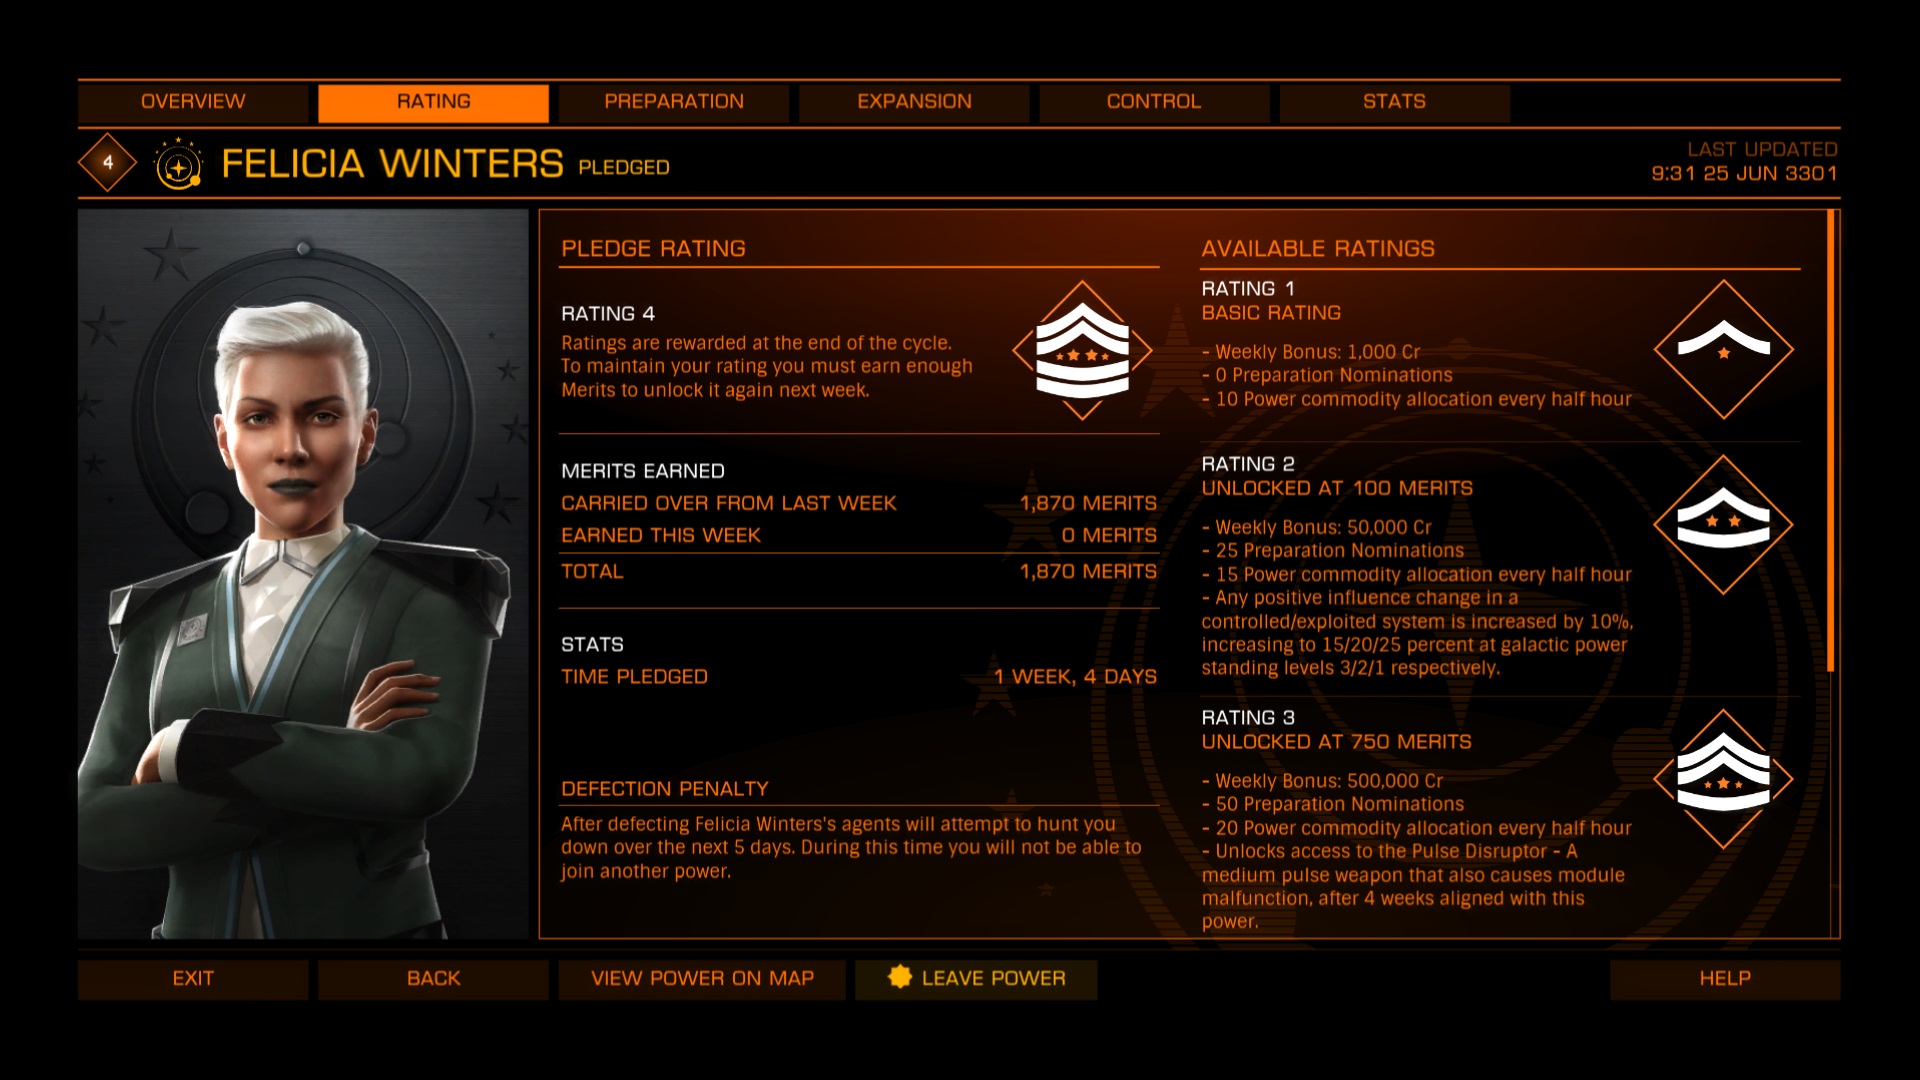Click the Rating 2 two-star insignia
Image resolution: width=1920 pixels, height=1080 pixels.
tap(1723, 524)
